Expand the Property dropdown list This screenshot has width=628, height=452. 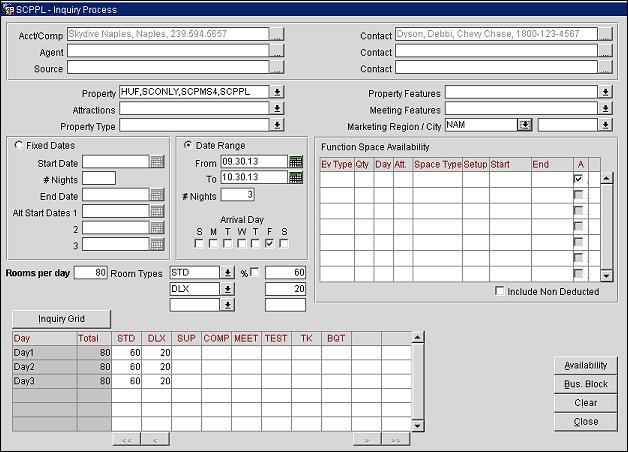(277, 92)
